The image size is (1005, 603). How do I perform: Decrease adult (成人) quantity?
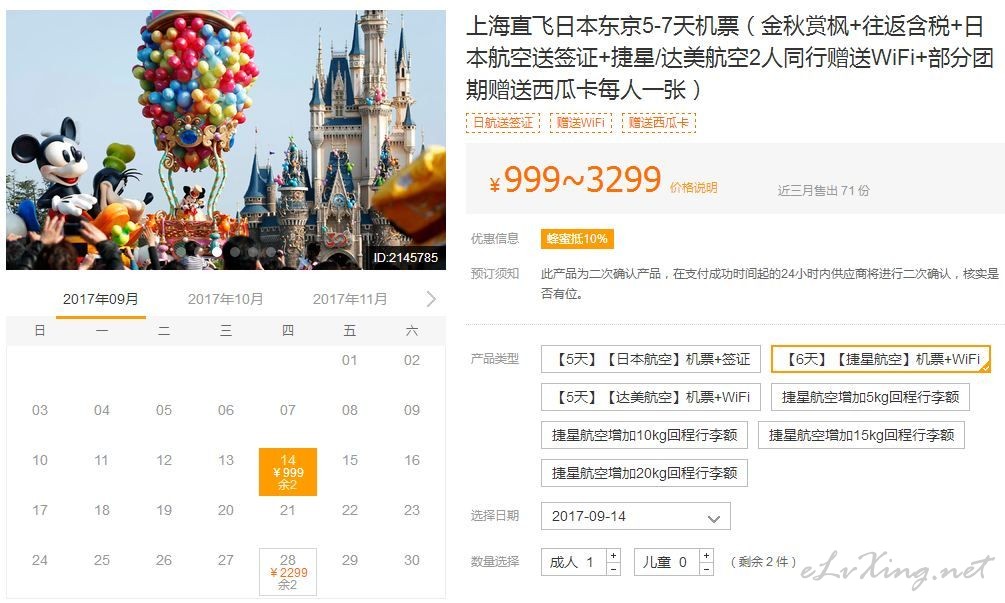pyautogui.click(x=613, y=569)
